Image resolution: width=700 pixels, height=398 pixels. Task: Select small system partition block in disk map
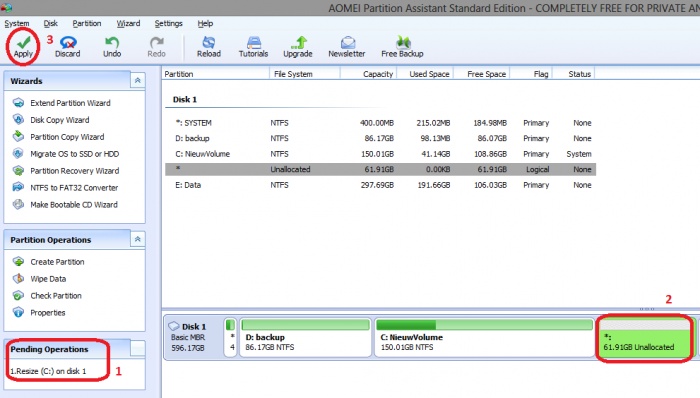[x=230, y=337]
